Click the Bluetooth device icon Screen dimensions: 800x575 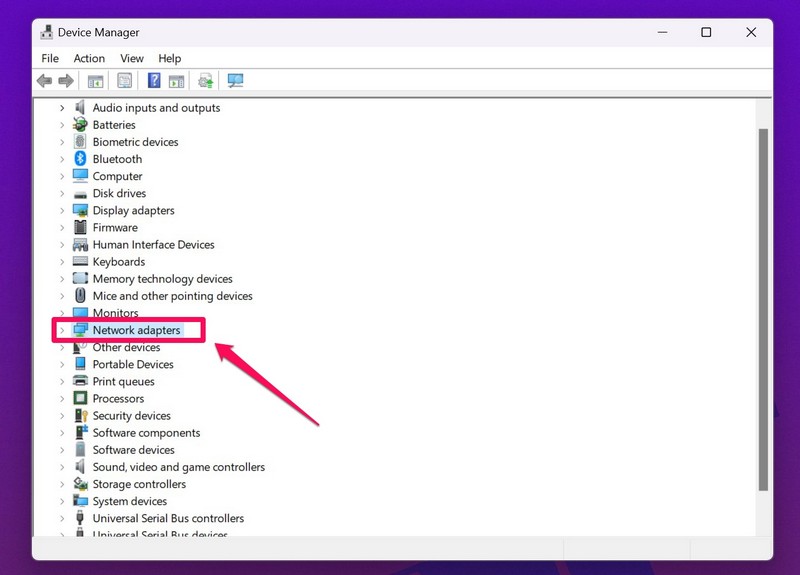[81, 159]
